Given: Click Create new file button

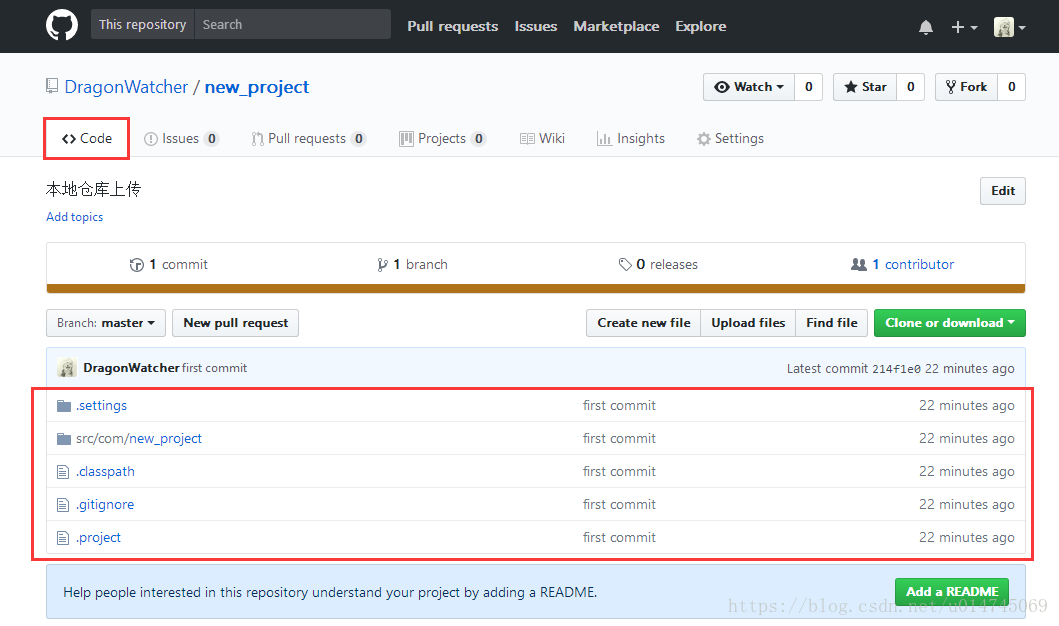Looking at the screenshot, I should pos(644,323).
